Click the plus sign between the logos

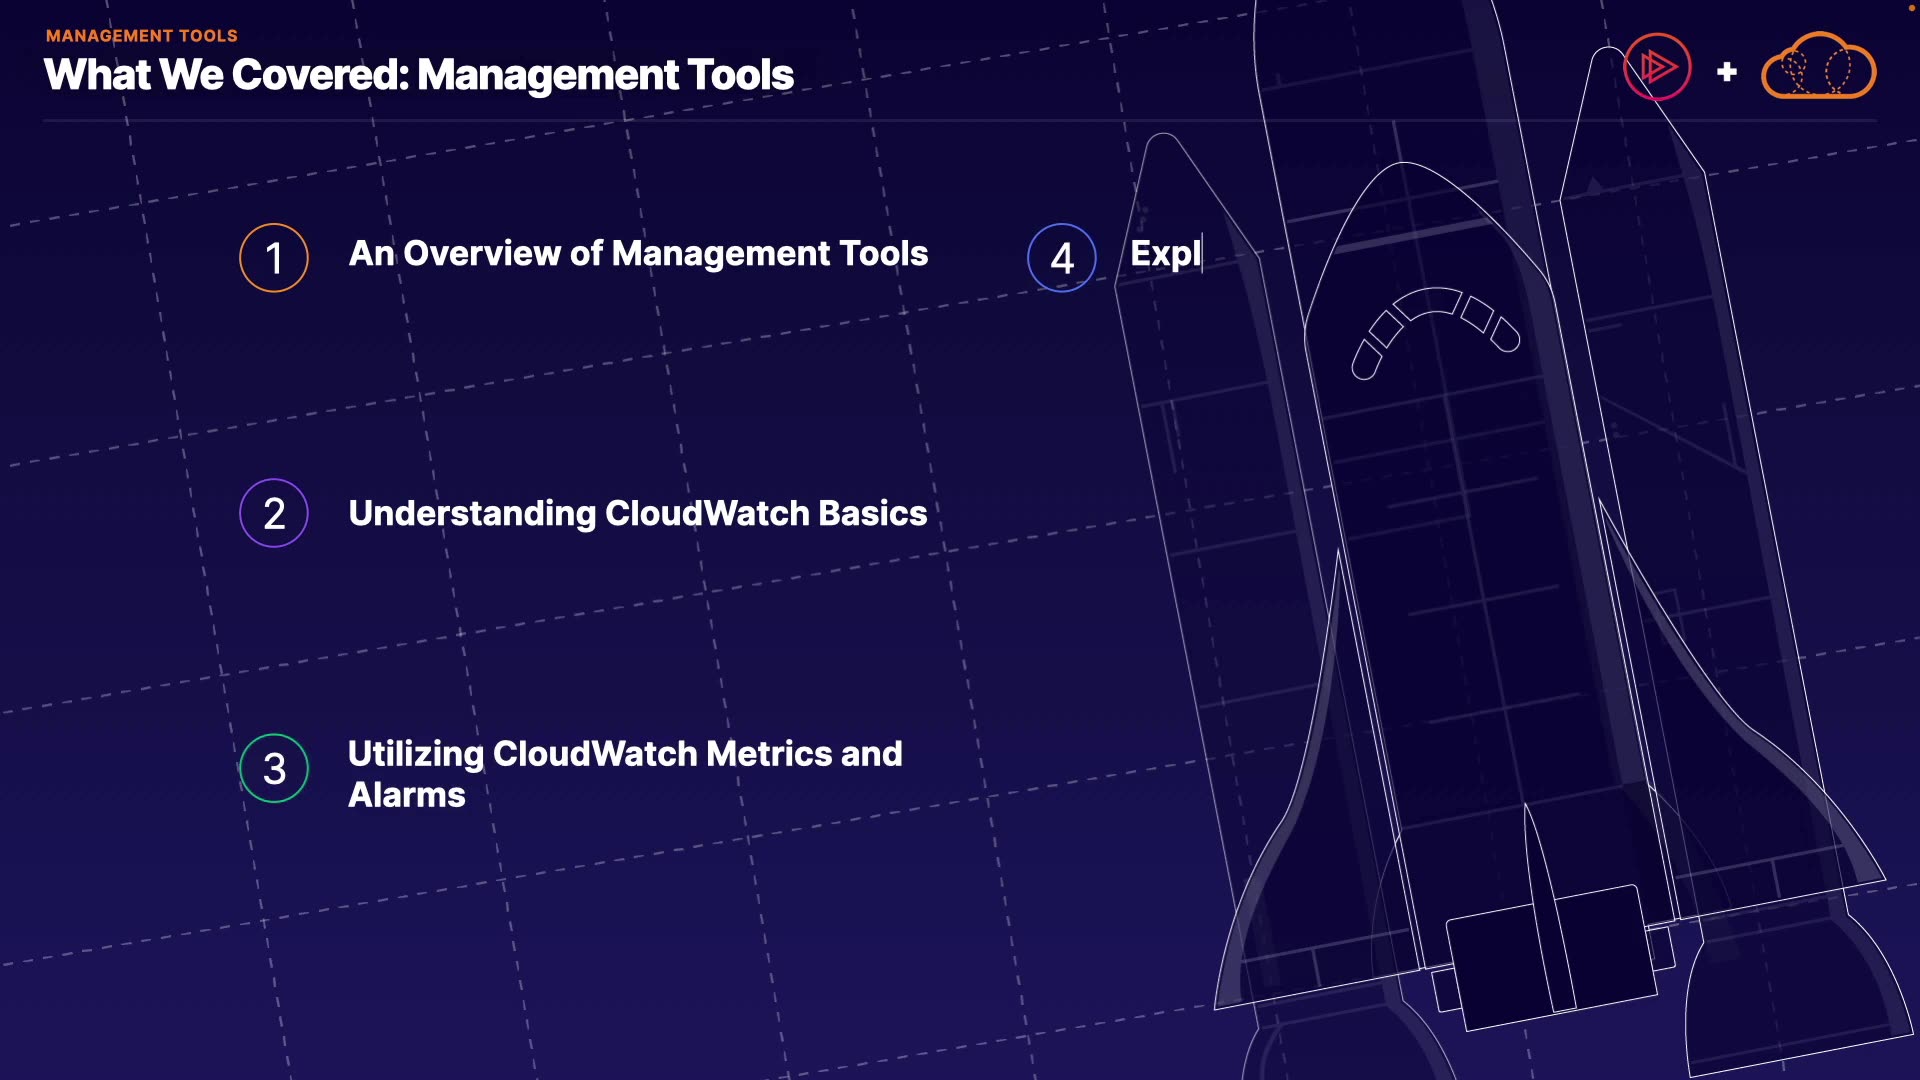coord(1726,72)
